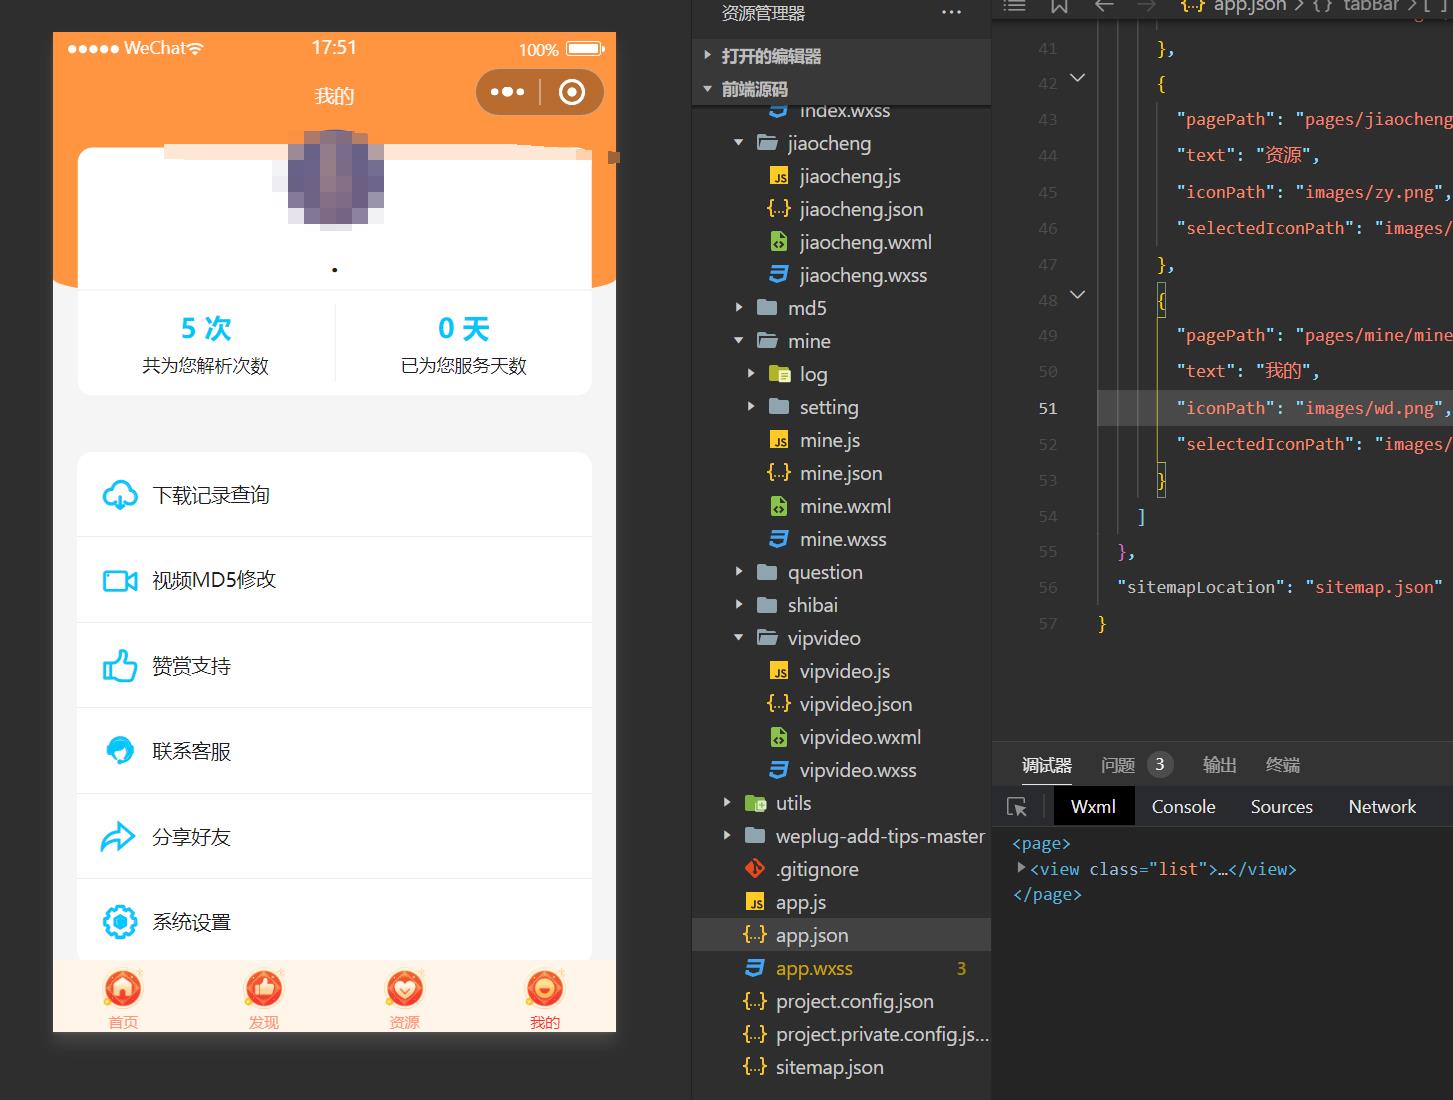Open the explorer more actions ellipsis

(x=951, y=13)
